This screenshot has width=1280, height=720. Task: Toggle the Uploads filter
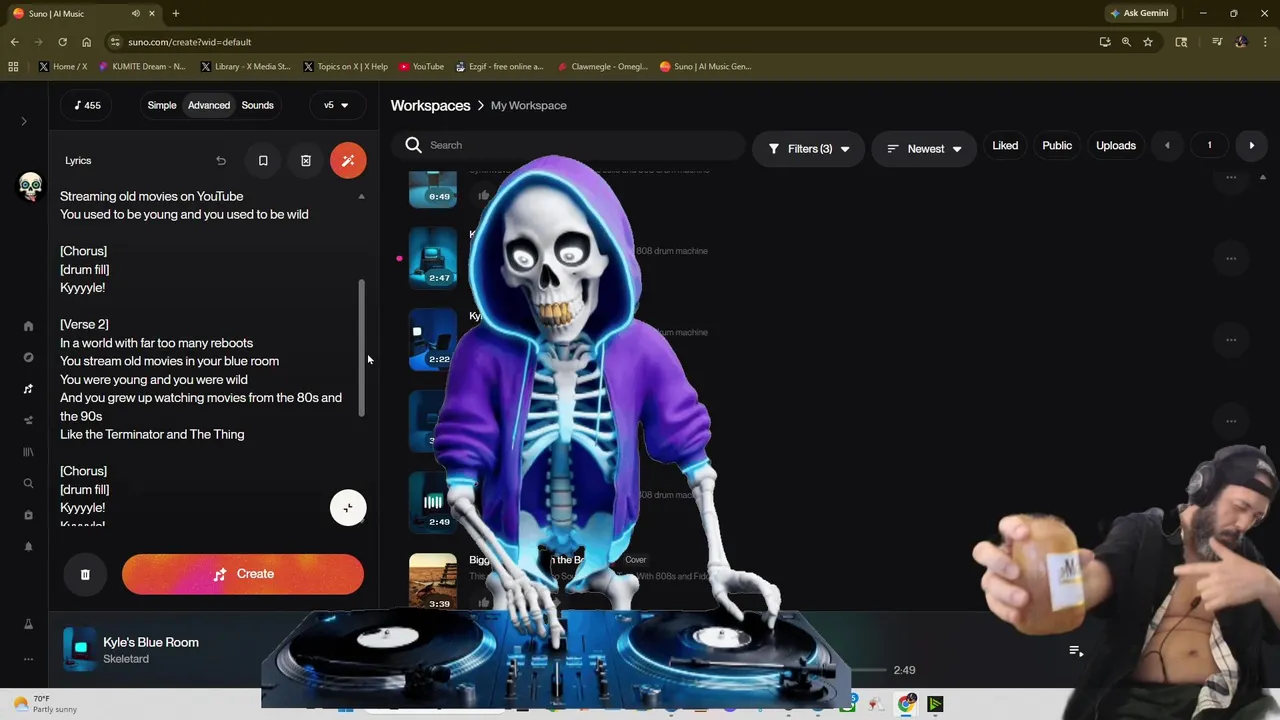tap(1116, 146)
